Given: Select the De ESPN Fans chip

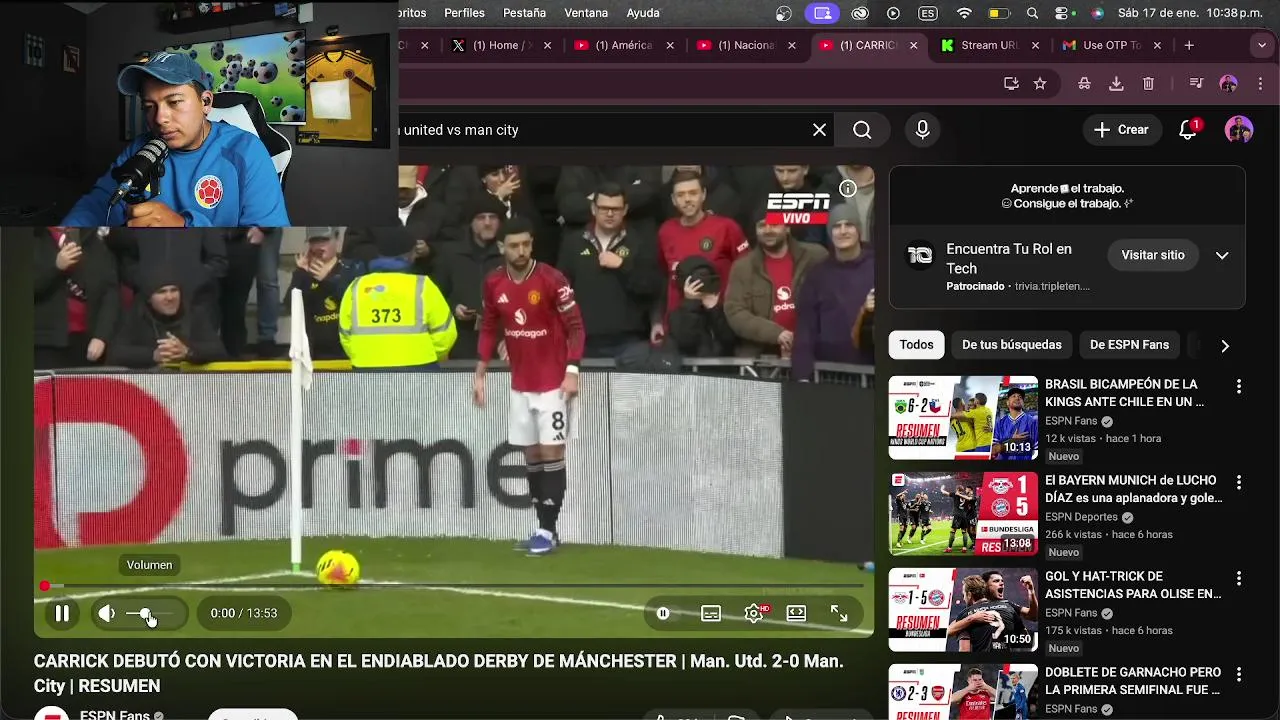Looking at the screenshot, I should click(x=1129, y=345).
